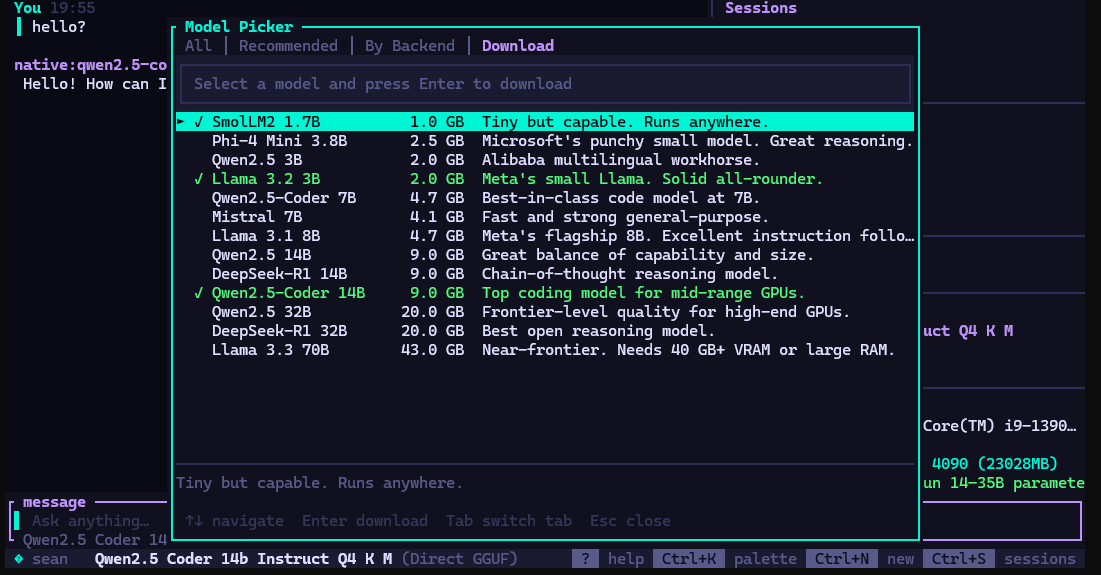Screen dimensions: 1101x575
Task: Click the status bar model name
Action: pyautogui.click(x=243, y=559)
